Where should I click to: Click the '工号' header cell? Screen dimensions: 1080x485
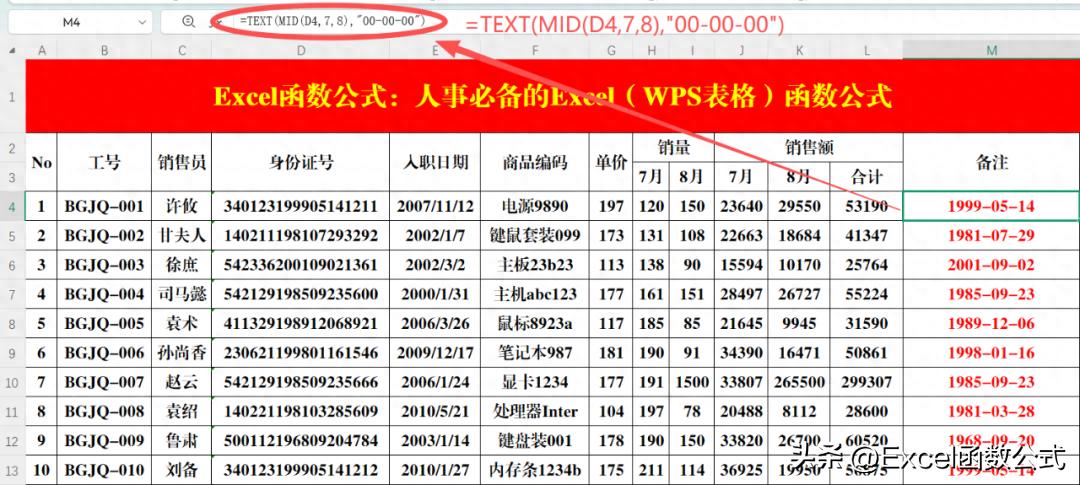coord(105,163)
